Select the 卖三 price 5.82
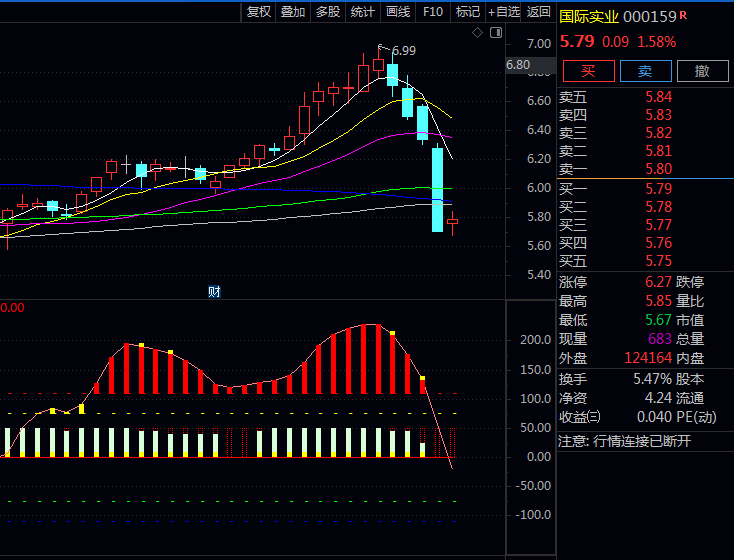Viewport: 734px width, 560px height. (x=659, y=133)
